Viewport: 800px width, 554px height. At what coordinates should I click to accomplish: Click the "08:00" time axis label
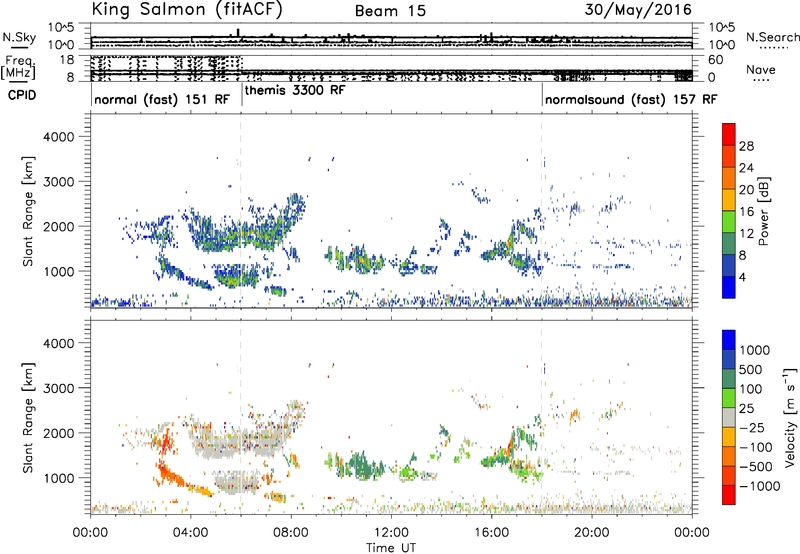click(x=291, y=533)
